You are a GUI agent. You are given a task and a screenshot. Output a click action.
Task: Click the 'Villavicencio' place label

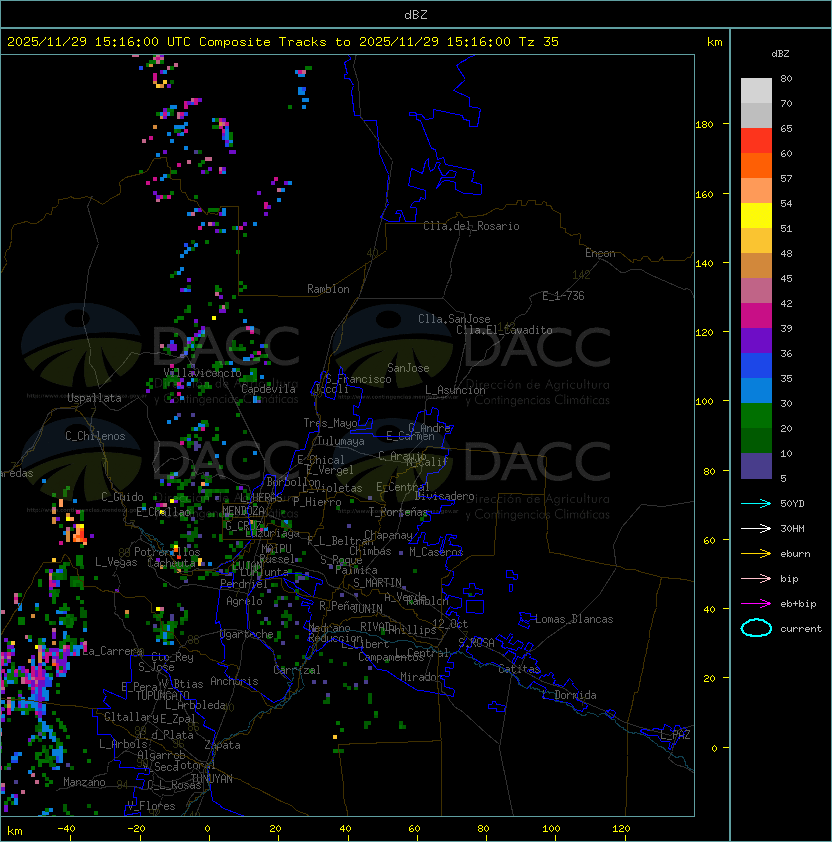coord(202,373)
